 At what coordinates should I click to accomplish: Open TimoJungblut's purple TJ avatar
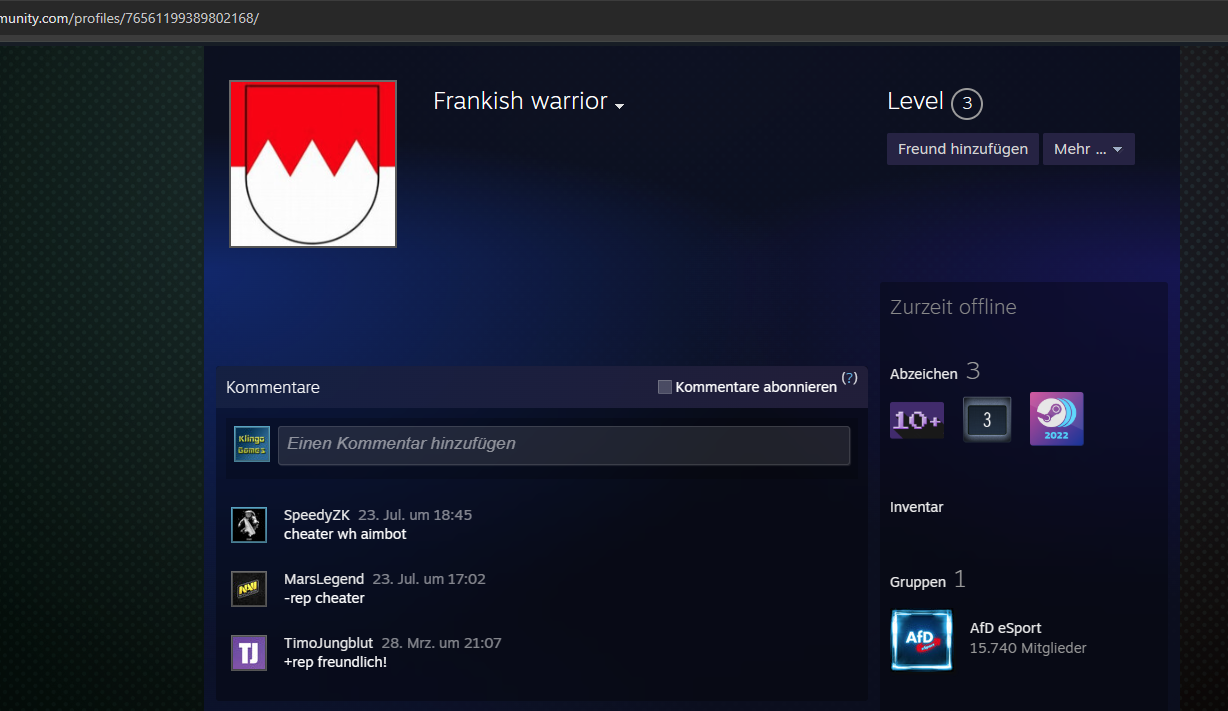tap(249, 653)
